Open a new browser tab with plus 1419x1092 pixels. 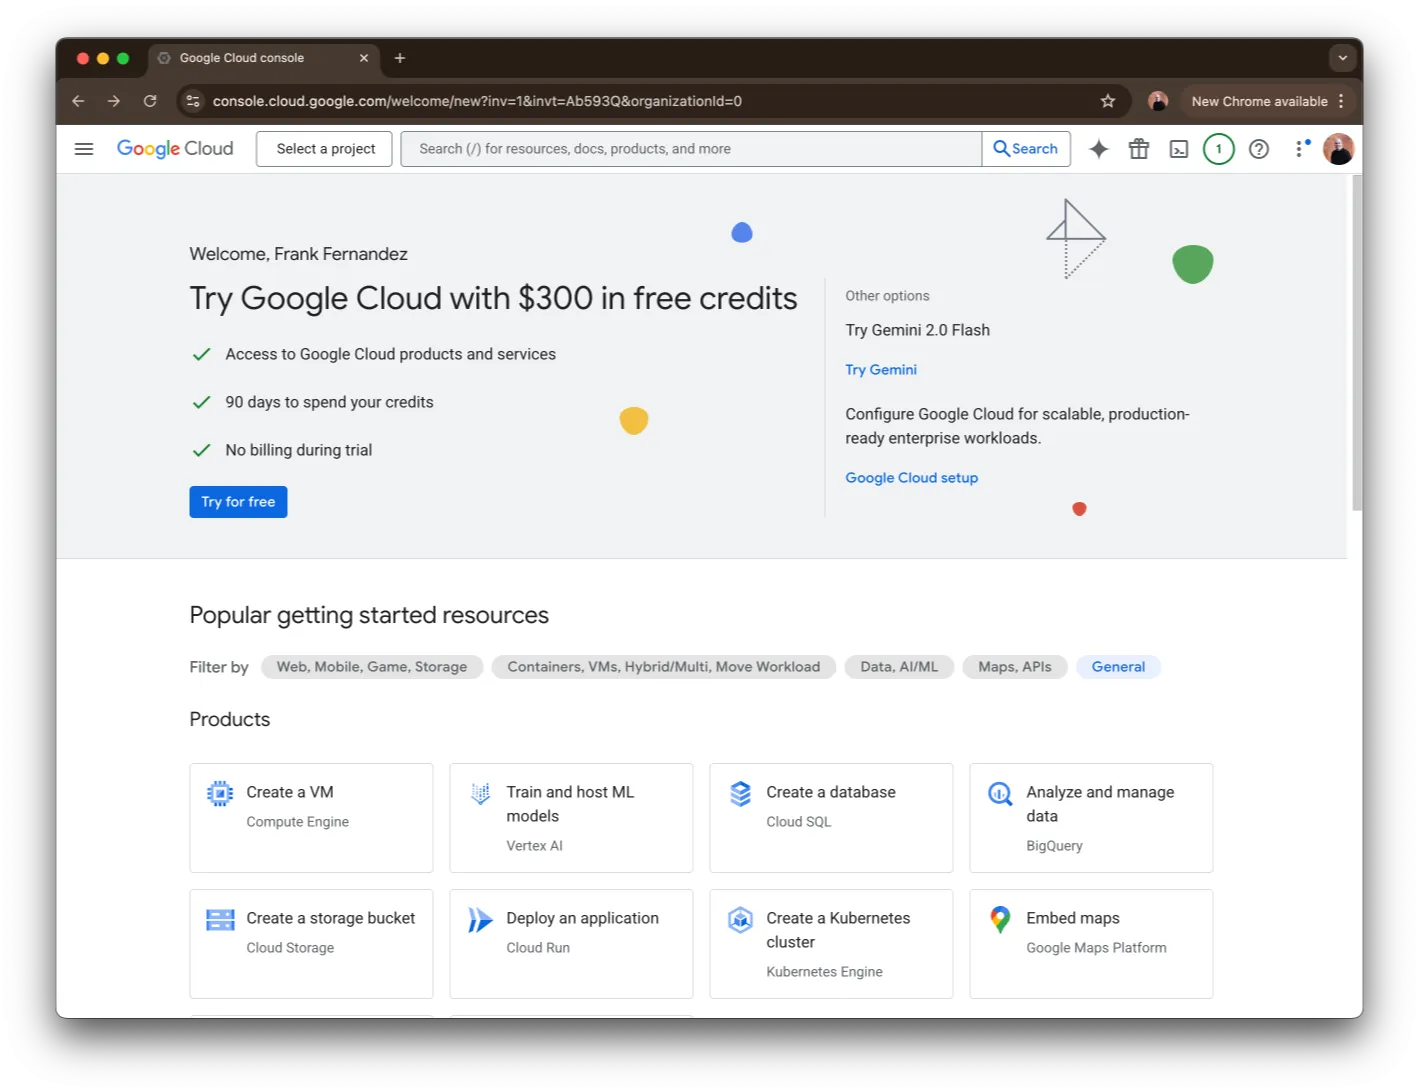400,58
